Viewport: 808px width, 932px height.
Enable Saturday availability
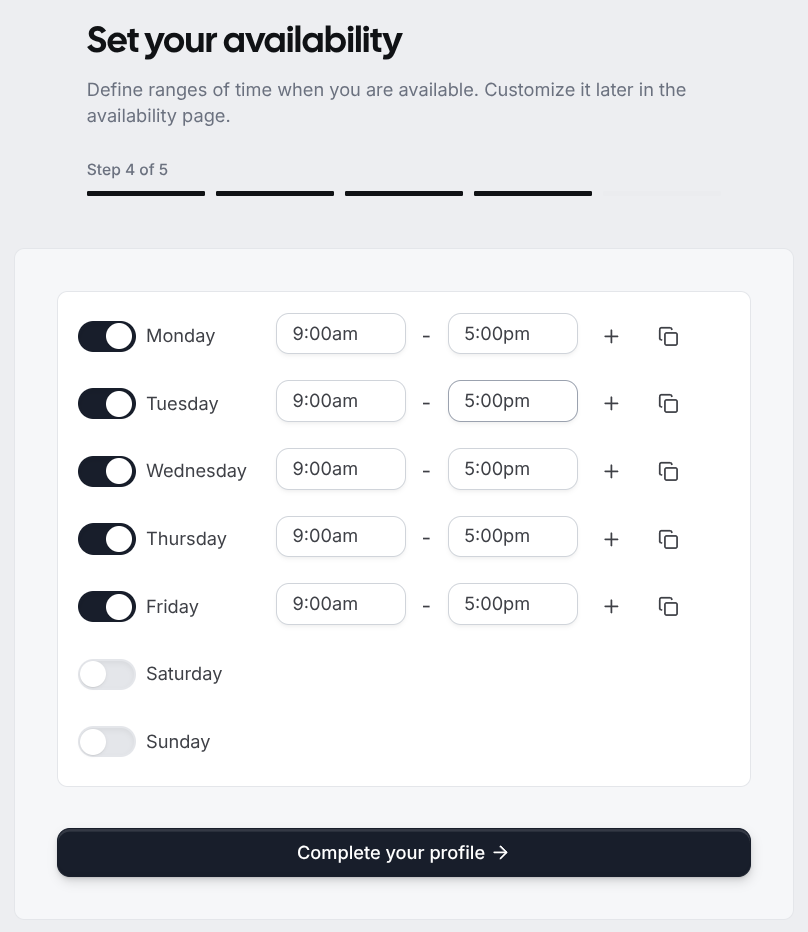[107, 675]
